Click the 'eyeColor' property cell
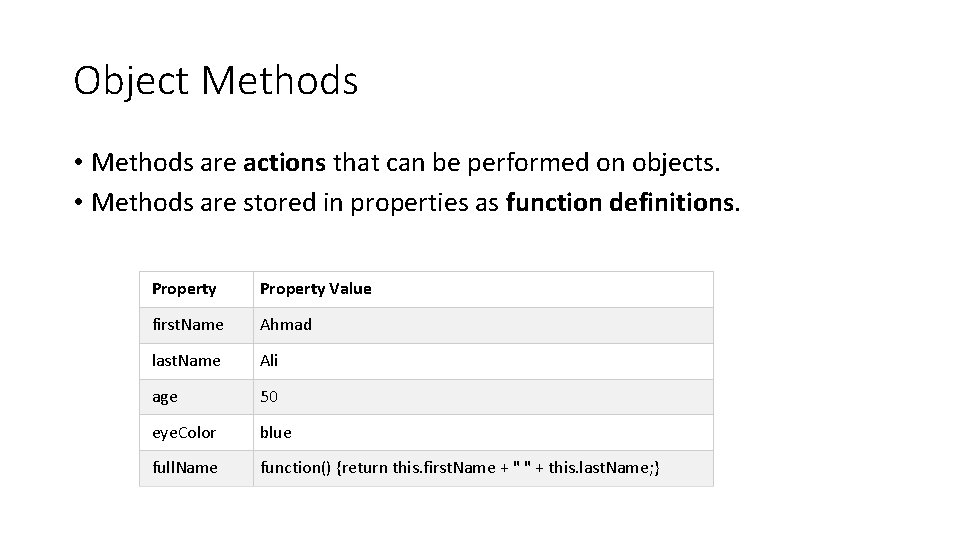Screen dimensions: 960x540 pyautogui.click(x=197, y=433)
